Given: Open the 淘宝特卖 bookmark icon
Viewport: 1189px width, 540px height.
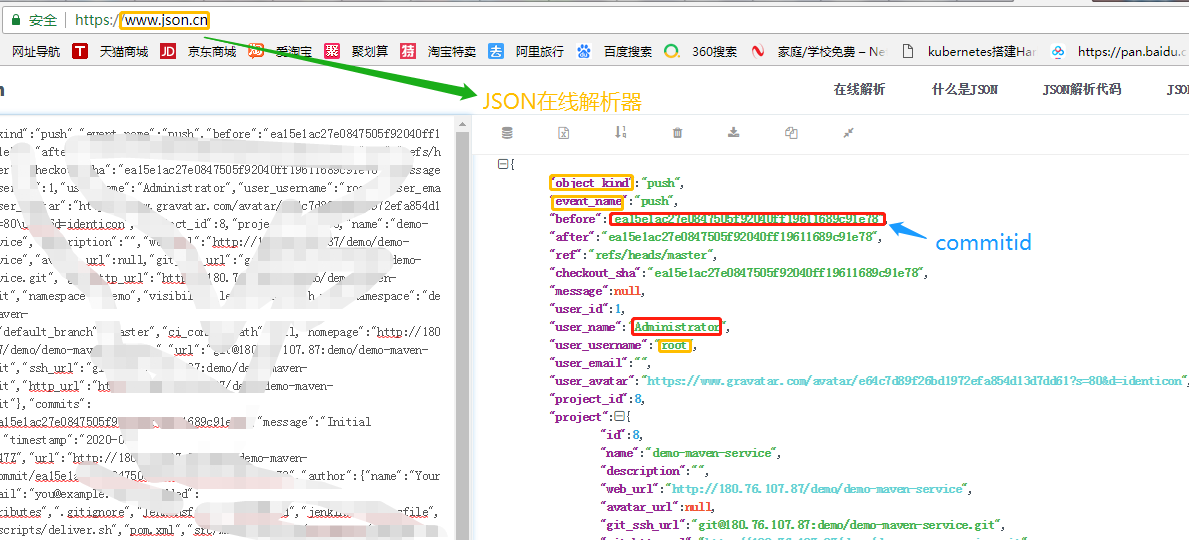Looking at the screenshot, I should [408, 52].
